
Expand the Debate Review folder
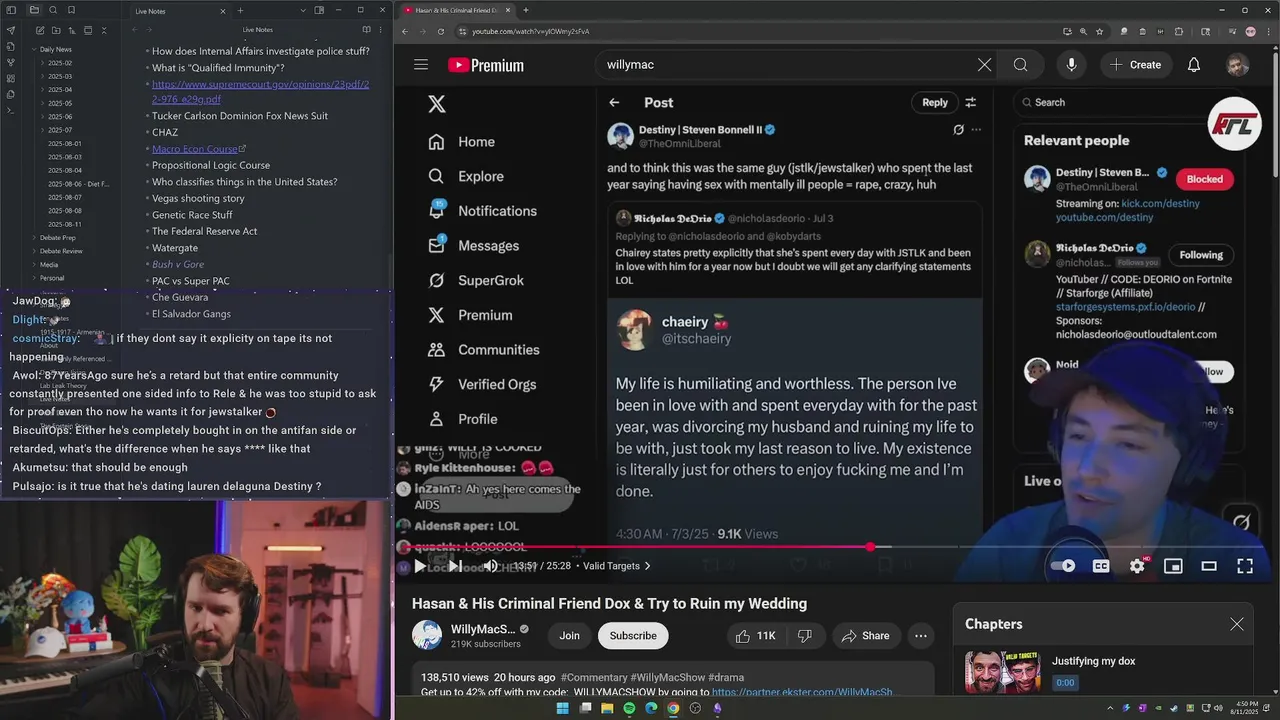61,251
